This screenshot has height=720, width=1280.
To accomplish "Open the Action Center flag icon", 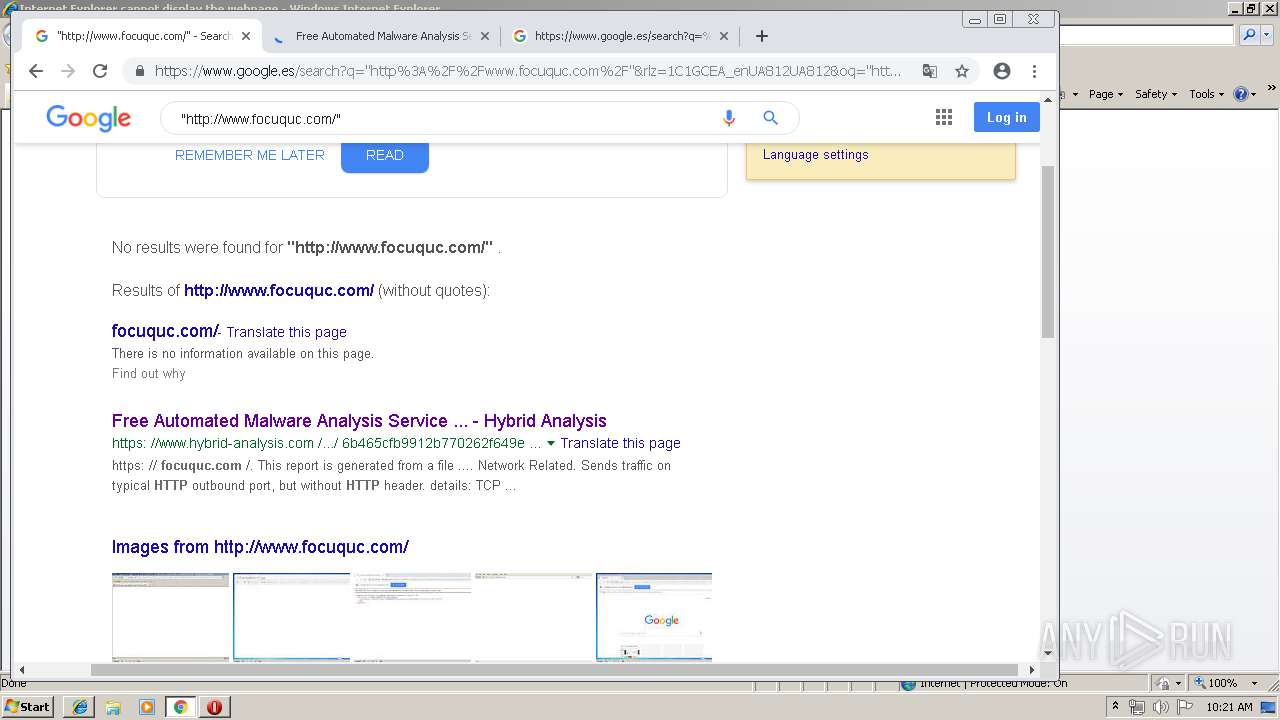I will coord(1185,707).
